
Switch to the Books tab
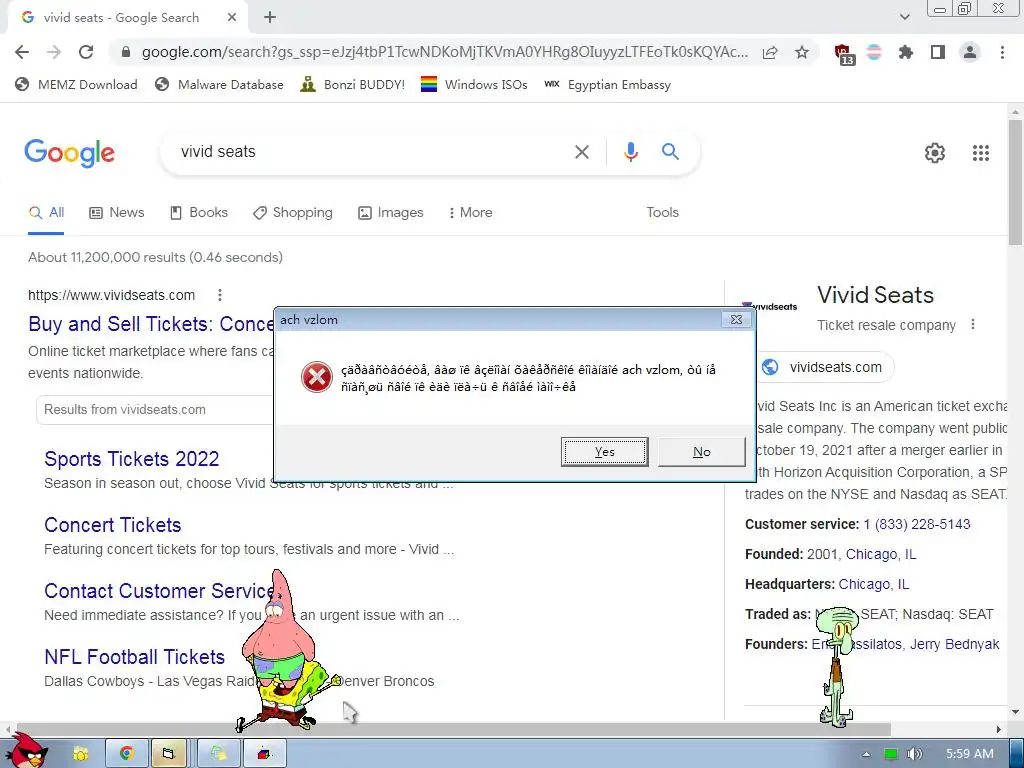coord(199,213)
